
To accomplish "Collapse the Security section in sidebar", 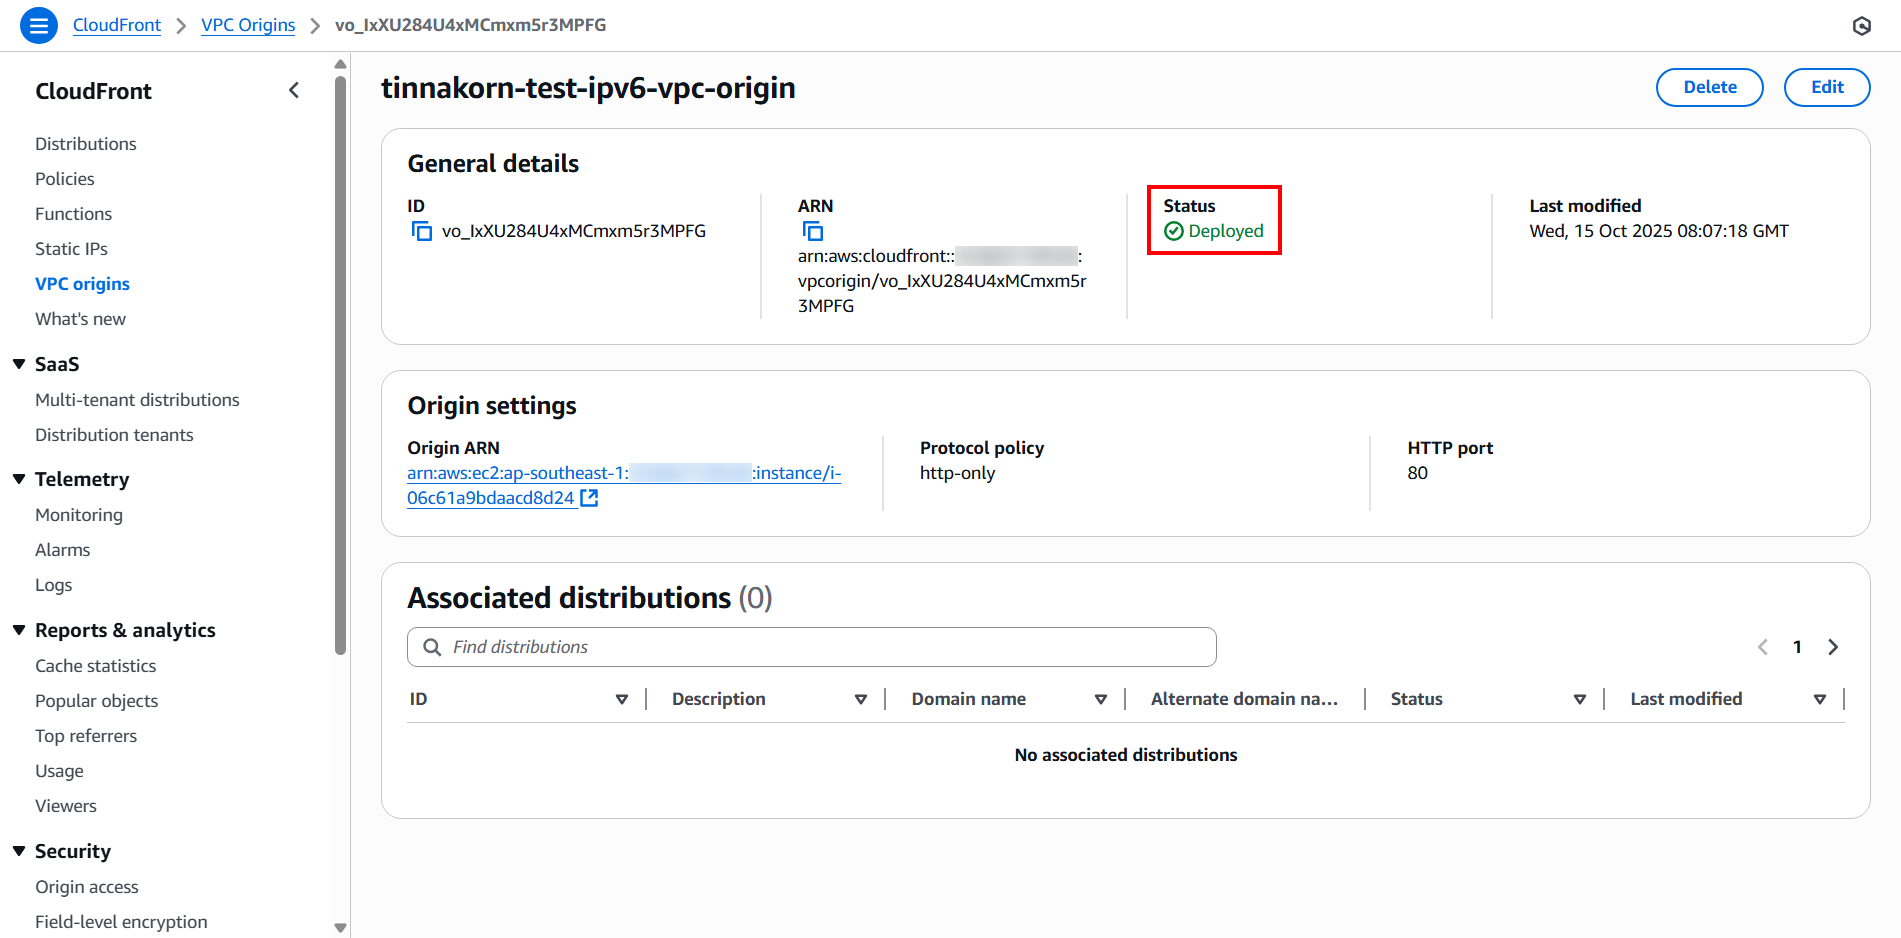I will 19,851.
